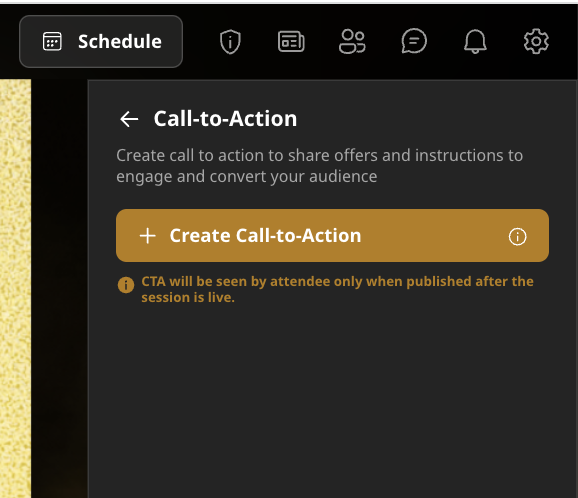Click dark strip between stage and panel
Image resolution: width=578 pixels, height=498 pixels.
tap(59, 288)
